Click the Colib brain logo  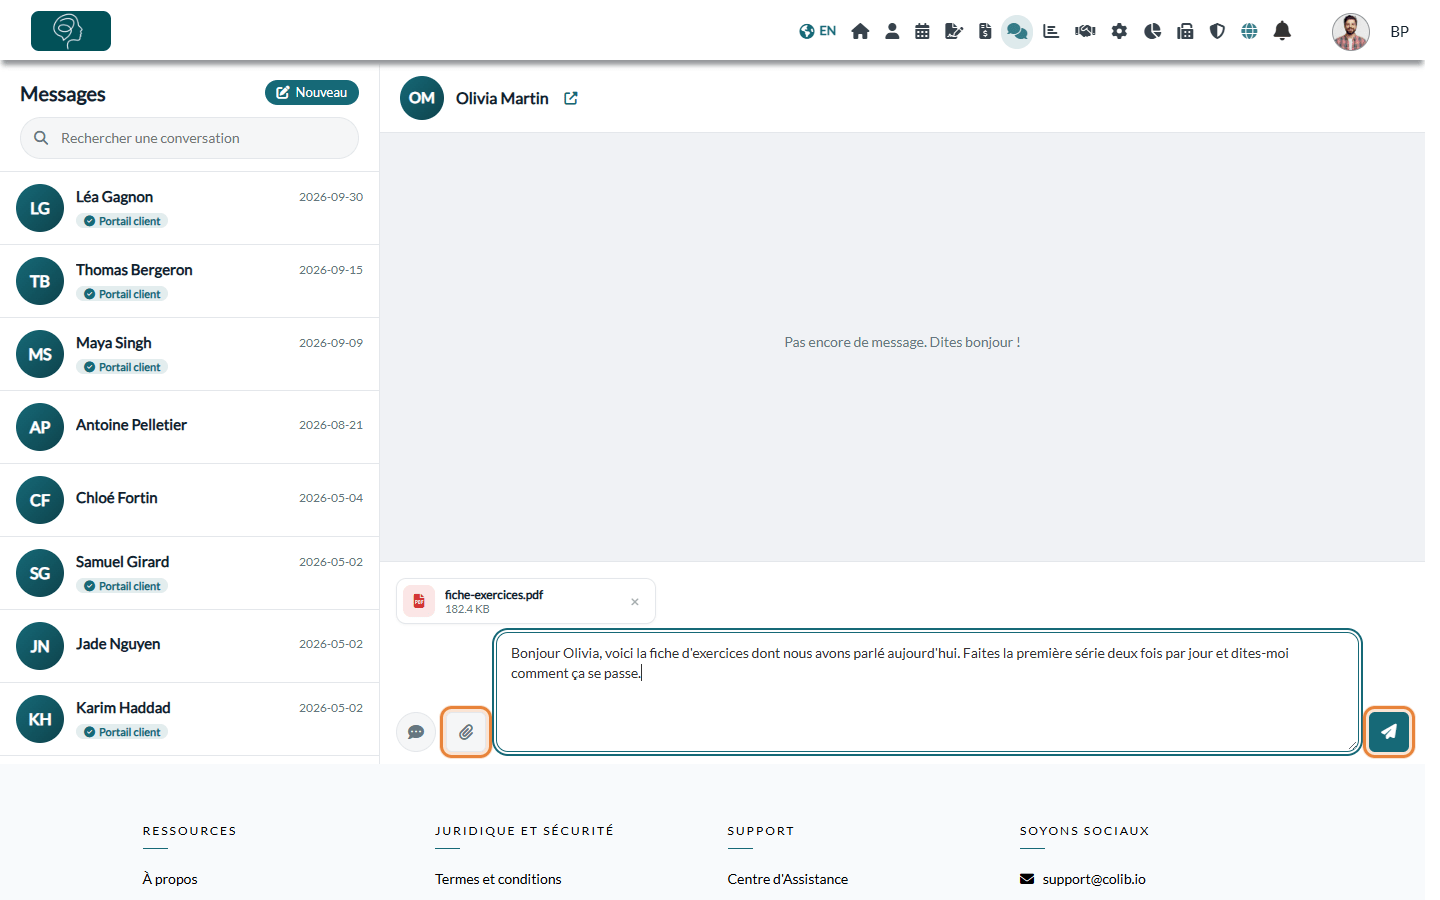[71, 31]
